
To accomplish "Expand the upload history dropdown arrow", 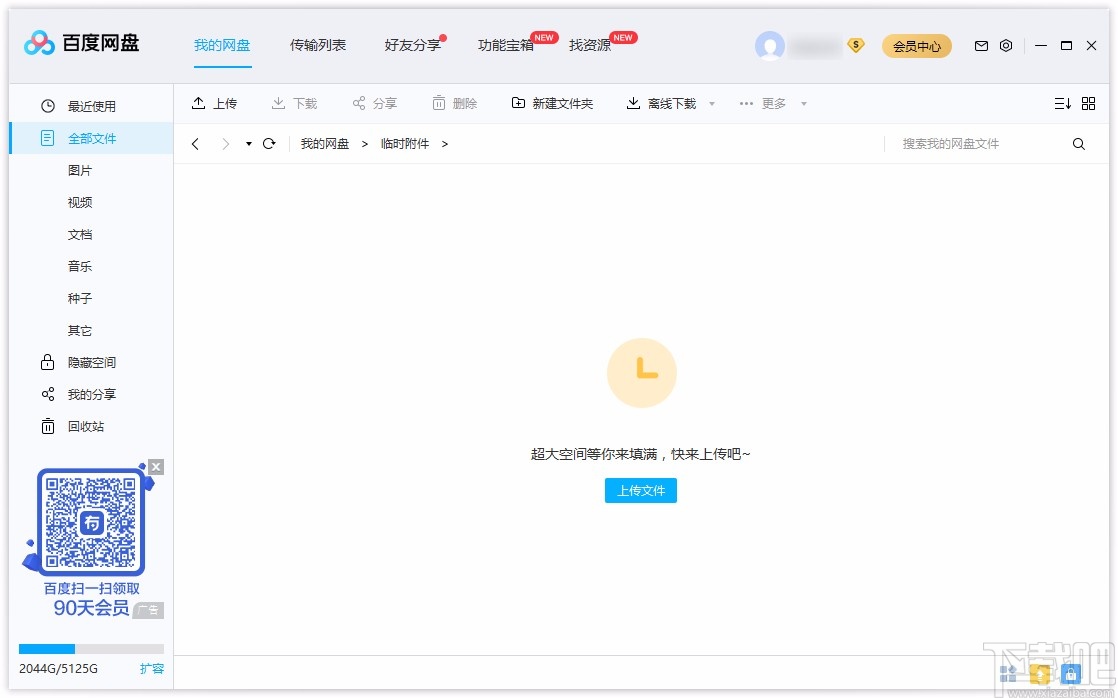I will [247, 143].
